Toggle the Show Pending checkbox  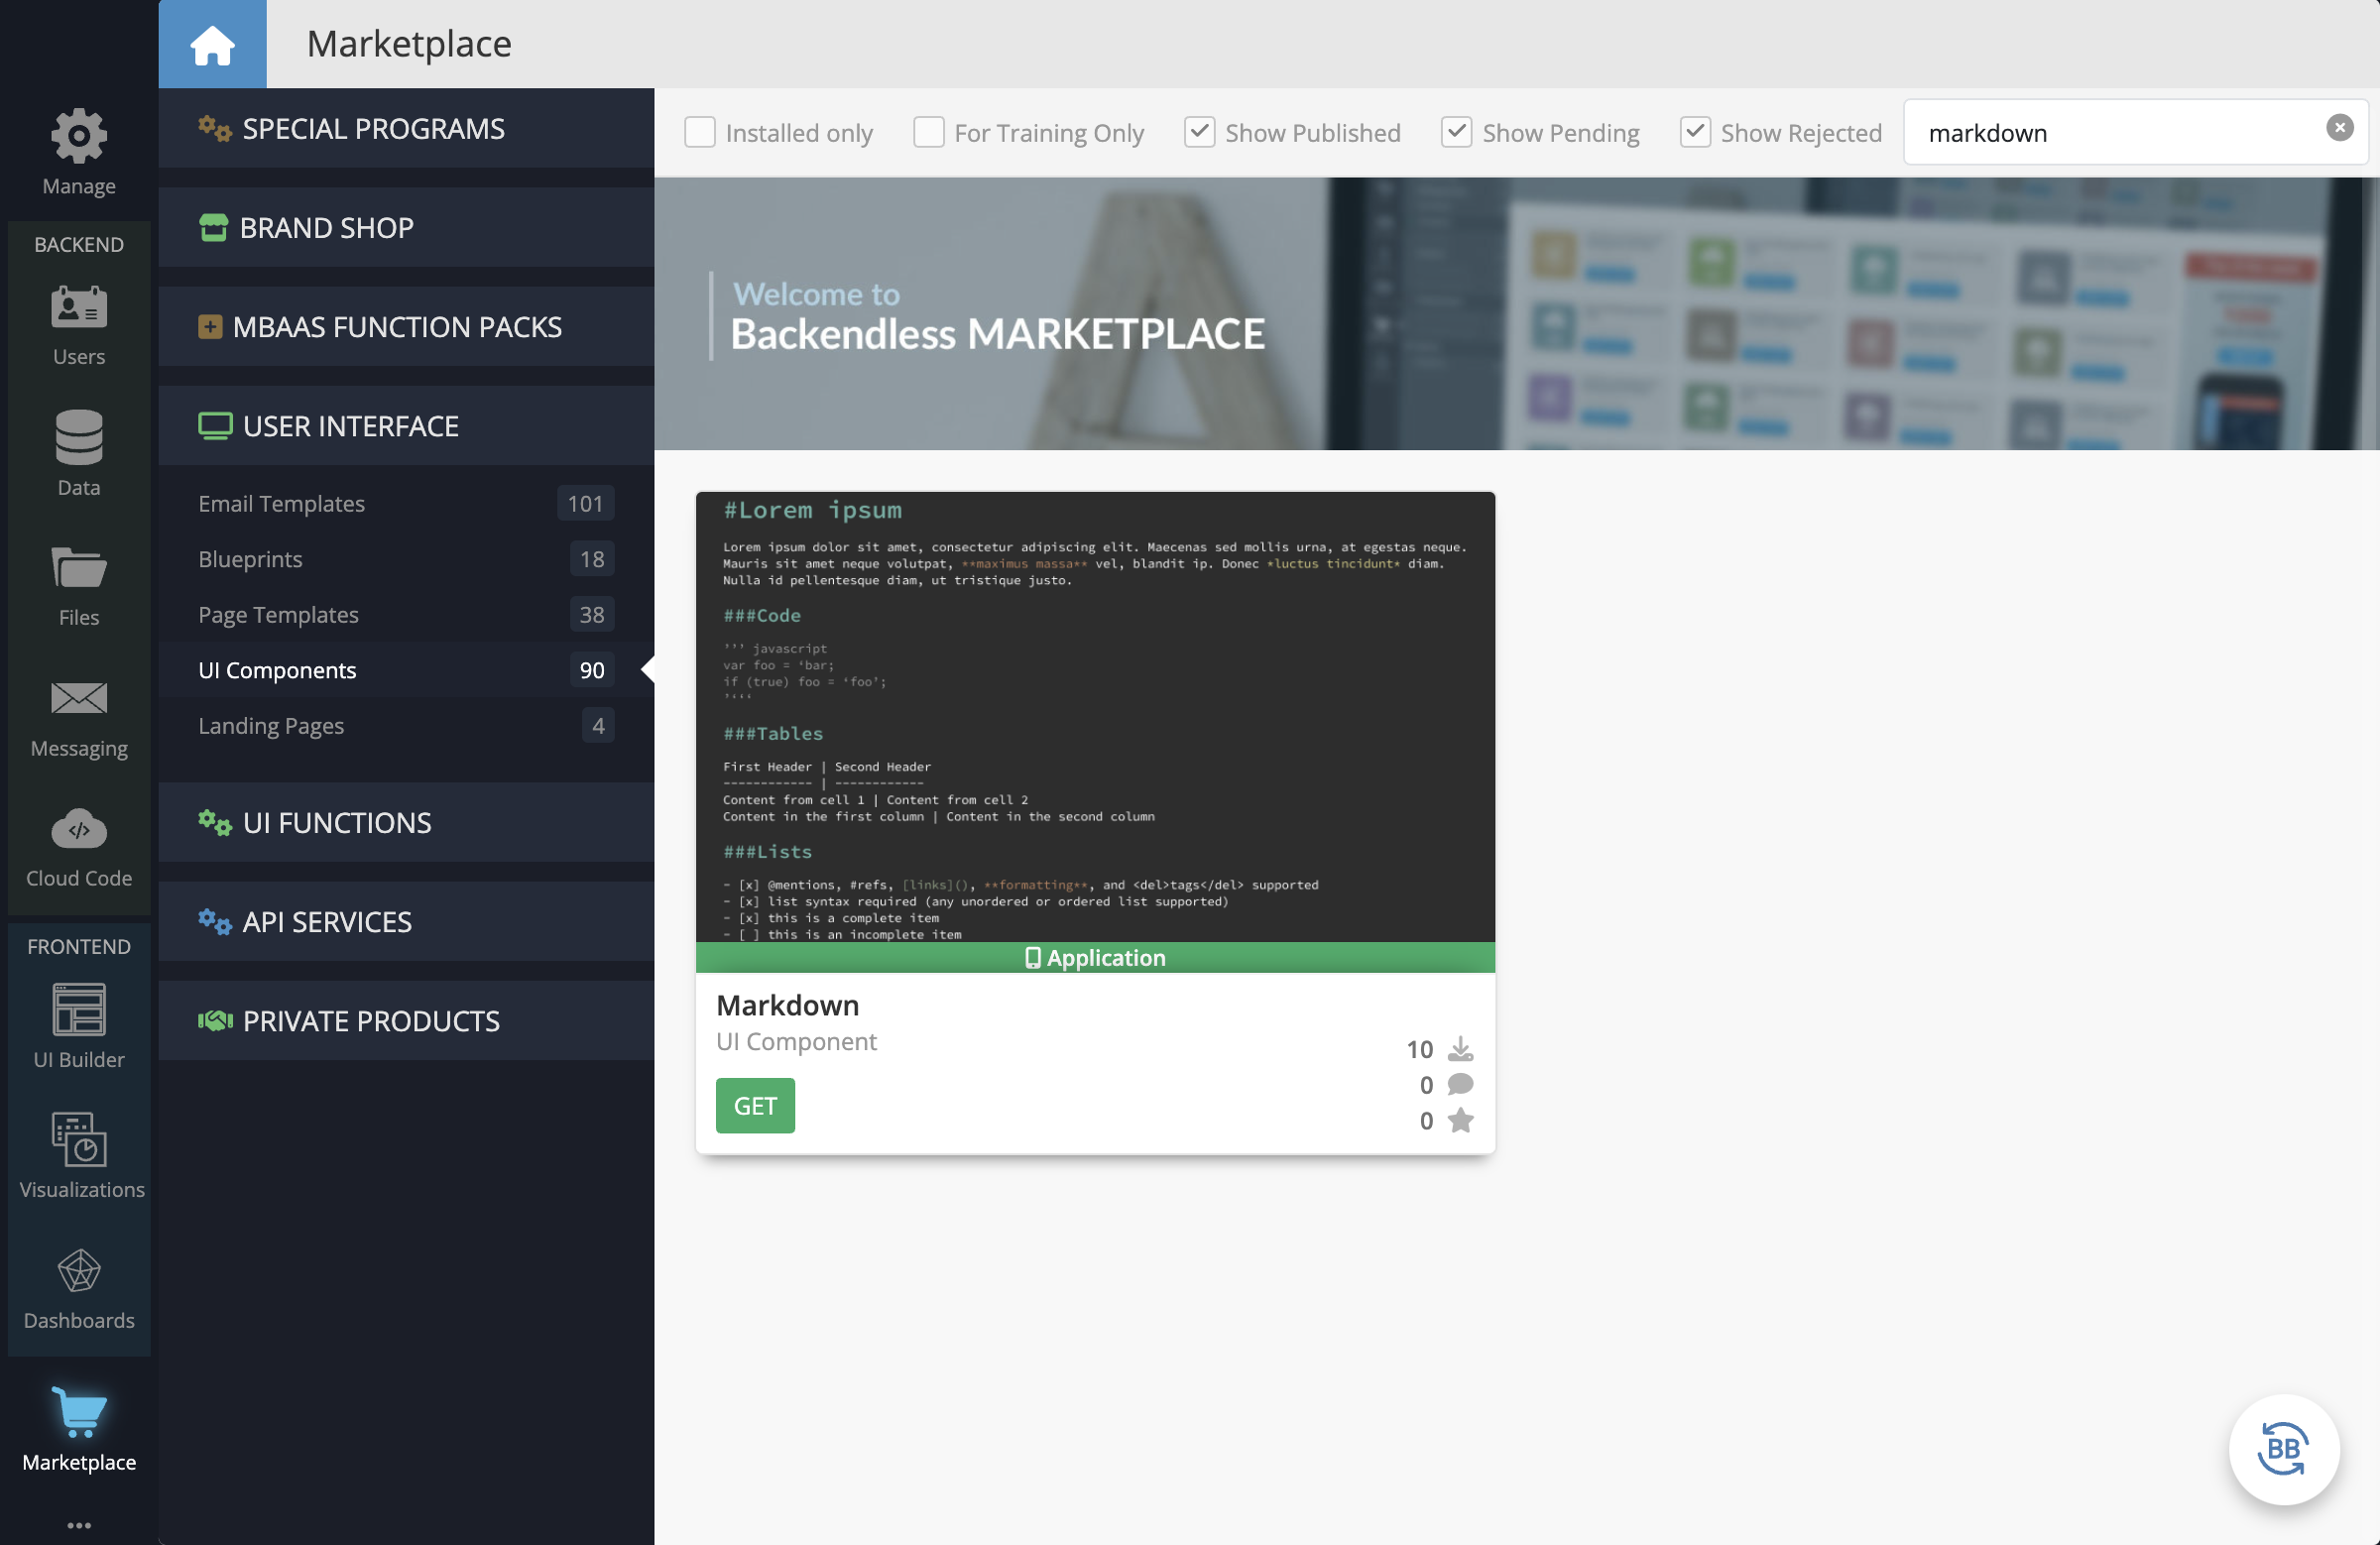[x=1456, y=132]
